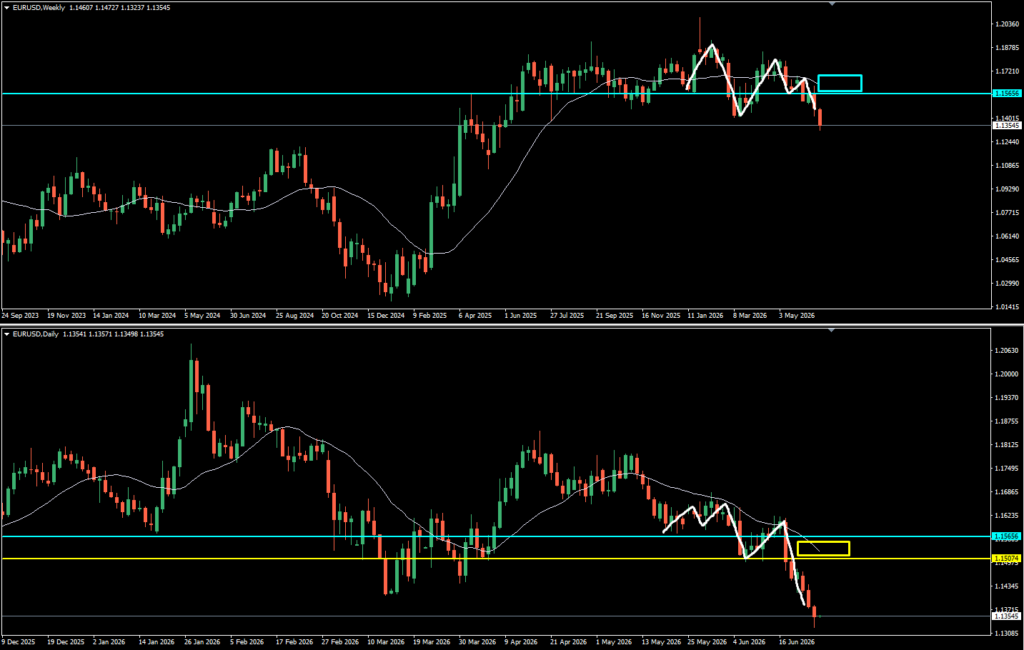Click the 16 Nov 2025 date on Weekly axis
Screen dimensions: 1024x650
coord(660,316)
